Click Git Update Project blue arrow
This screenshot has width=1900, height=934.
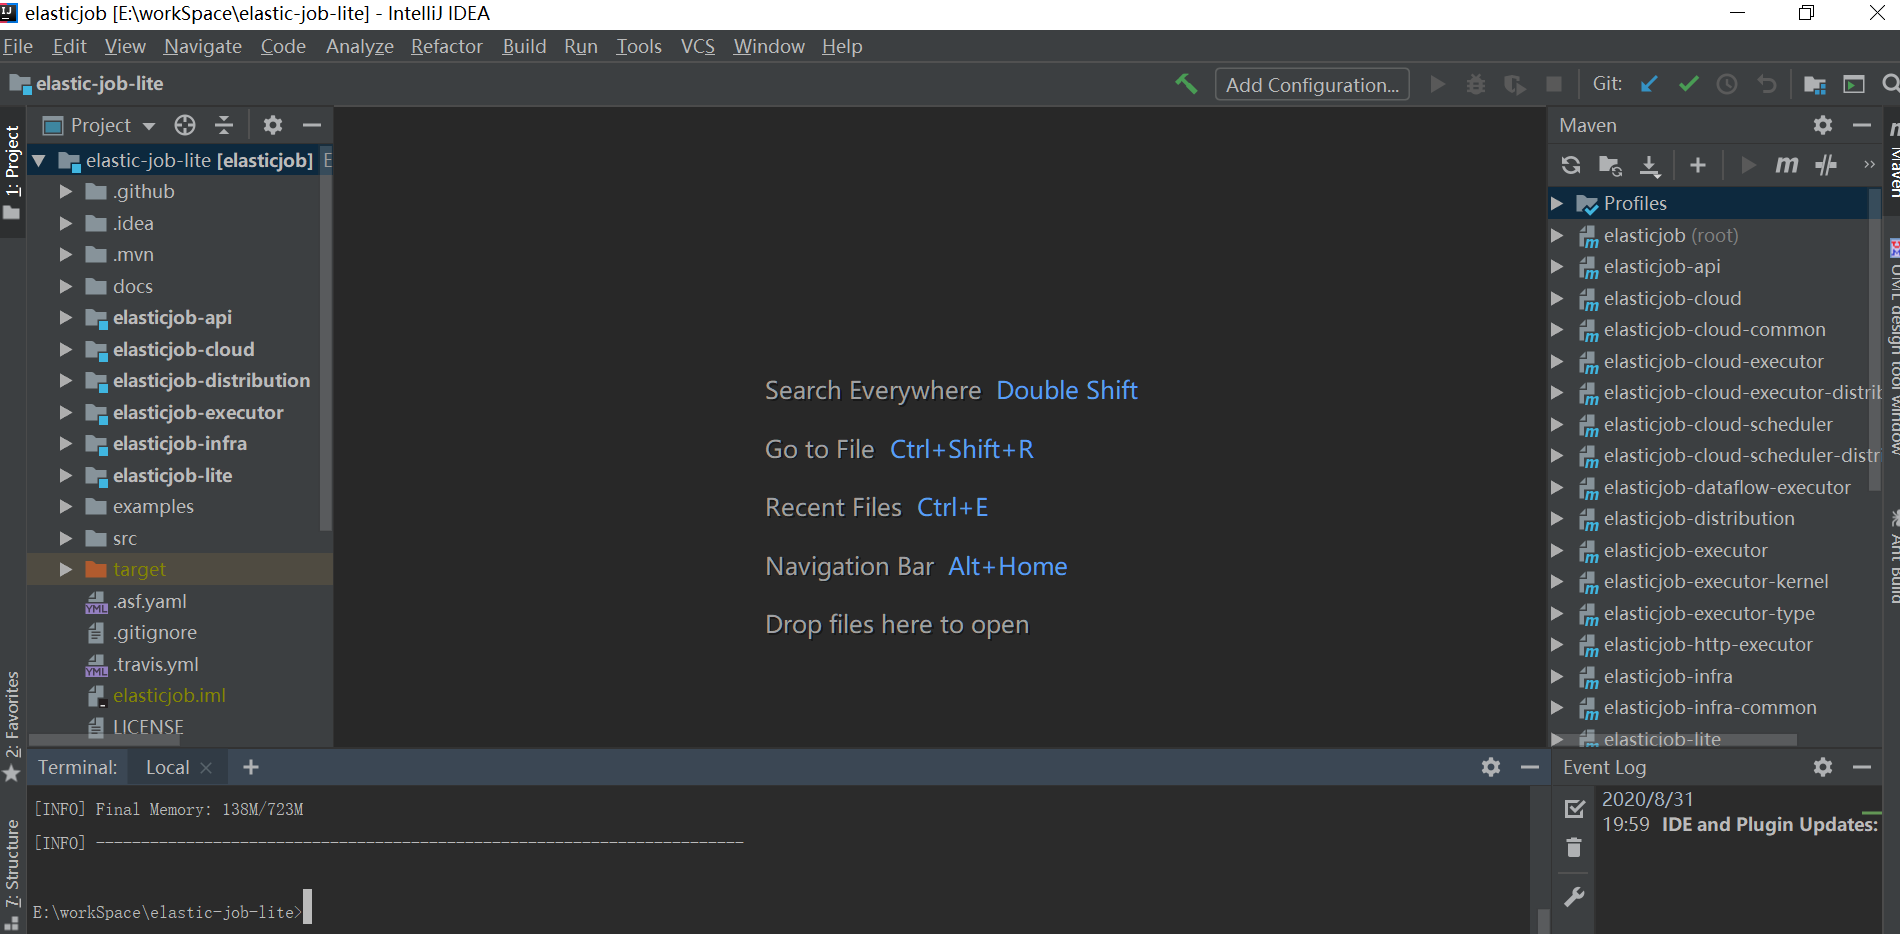tap(1650, 84)
